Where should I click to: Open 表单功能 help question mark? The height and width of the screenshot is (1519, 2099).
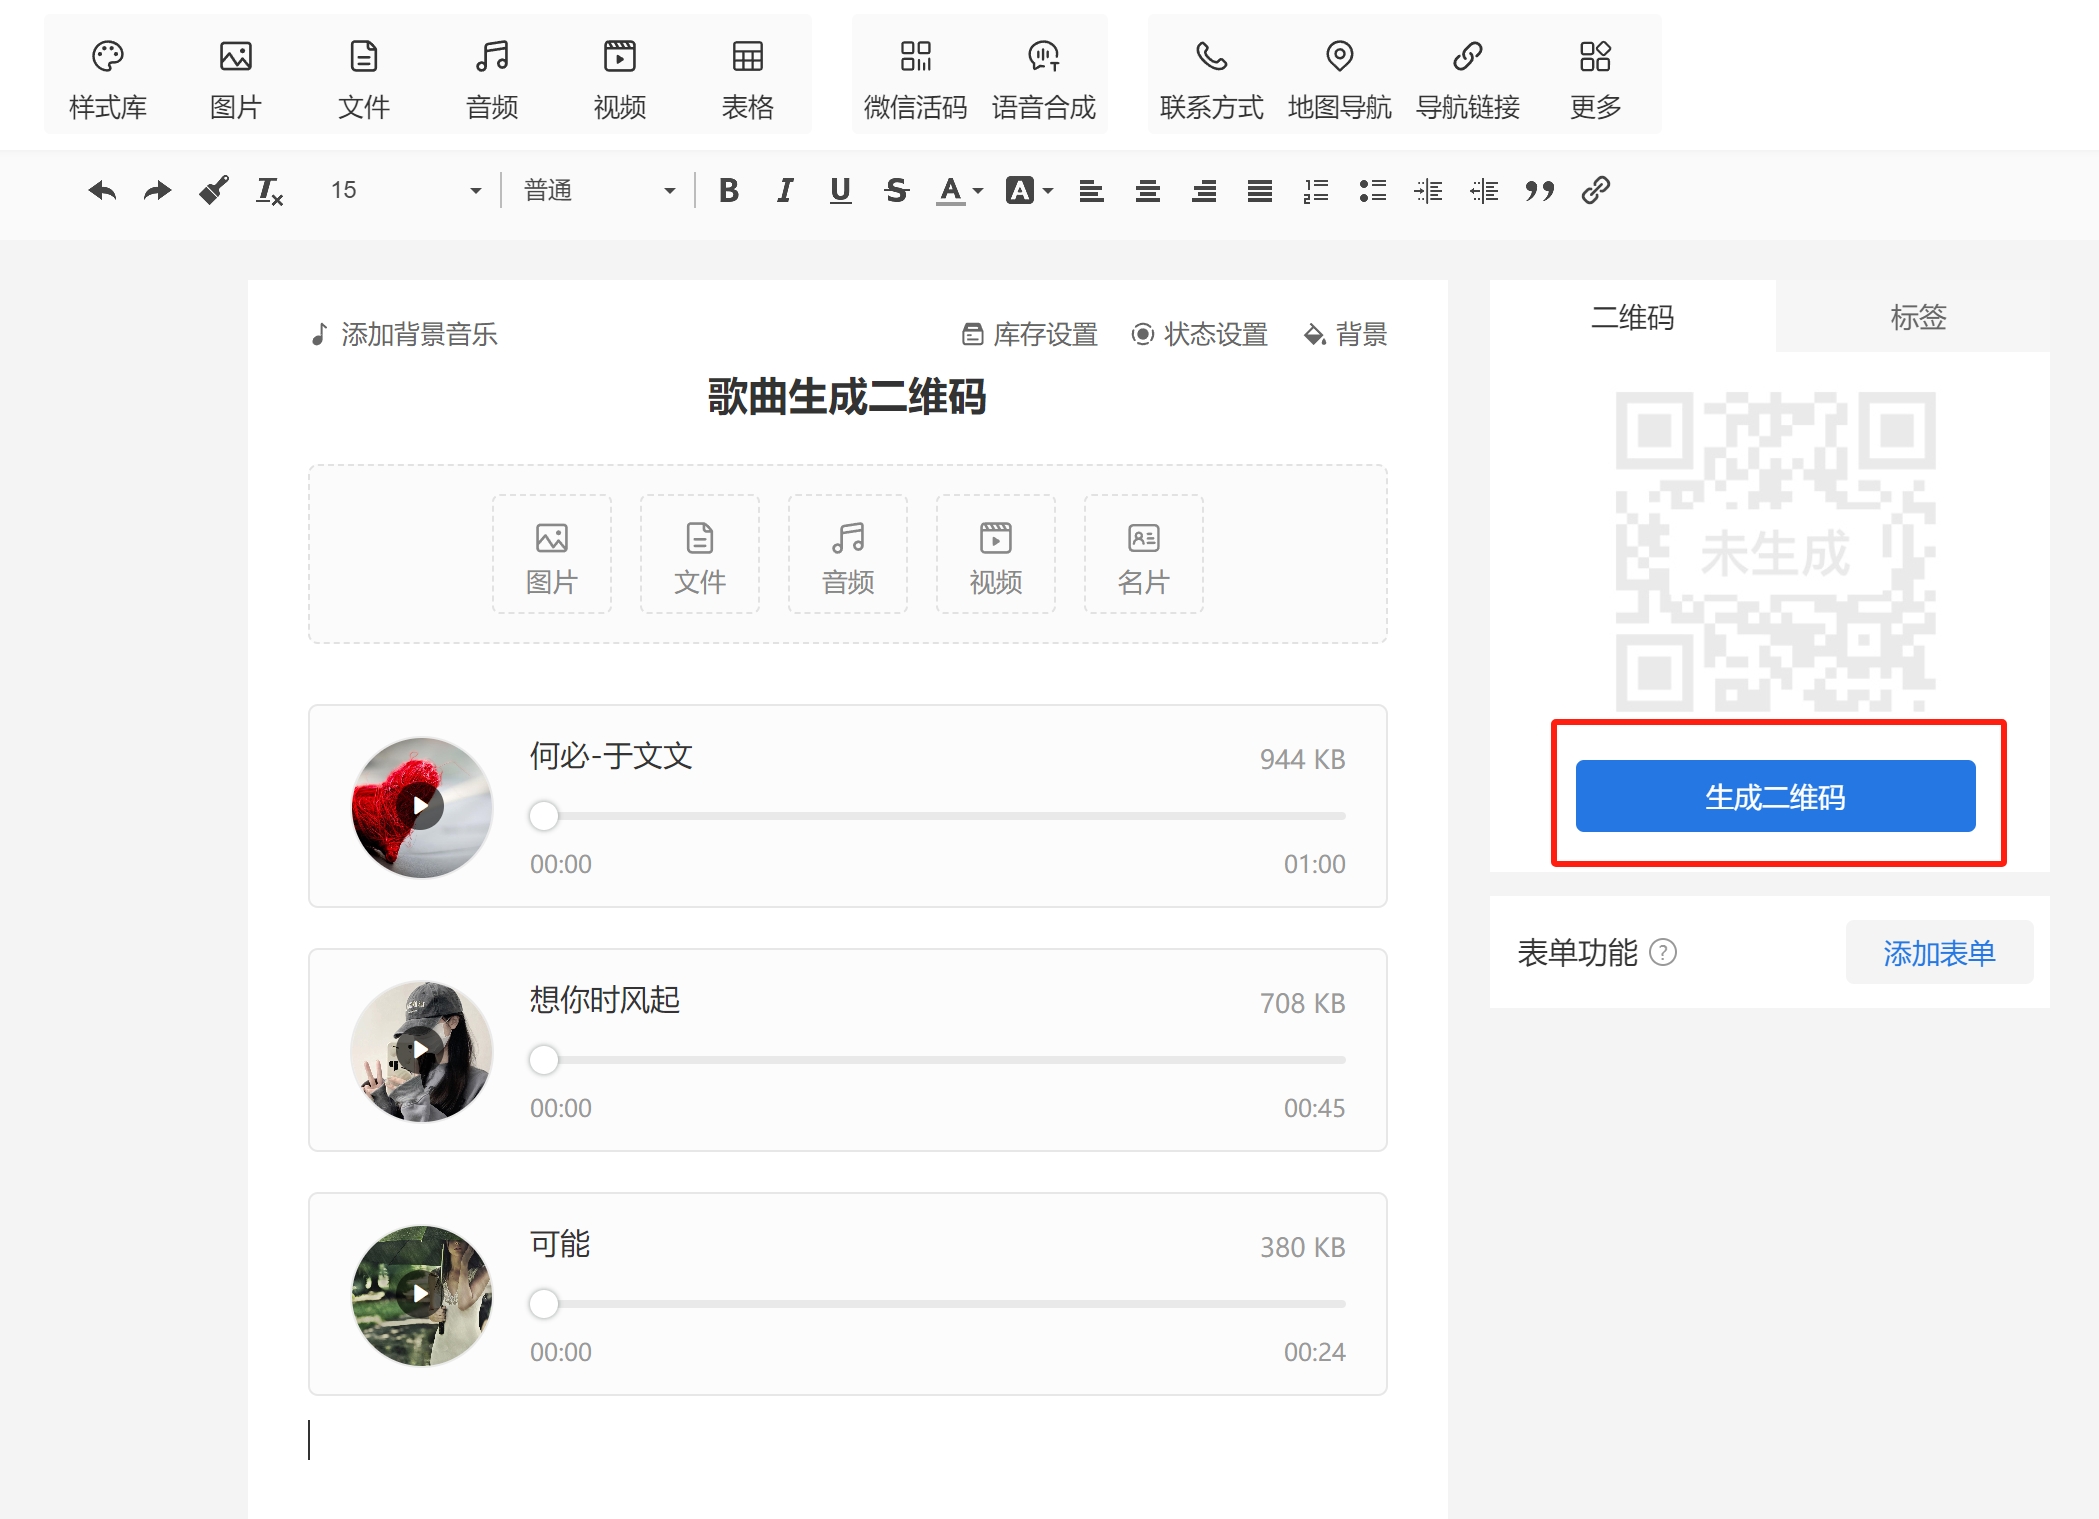pos(1662,953)
